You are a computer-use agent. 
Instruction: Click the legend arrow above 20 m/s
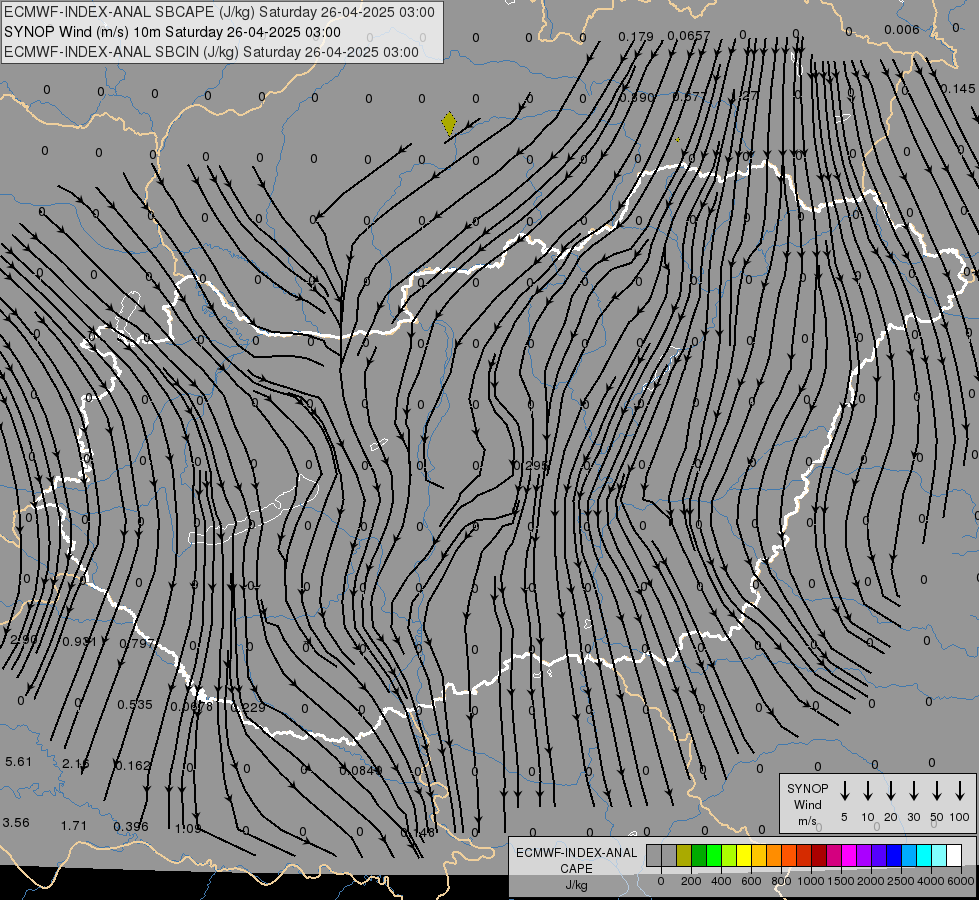890,791
